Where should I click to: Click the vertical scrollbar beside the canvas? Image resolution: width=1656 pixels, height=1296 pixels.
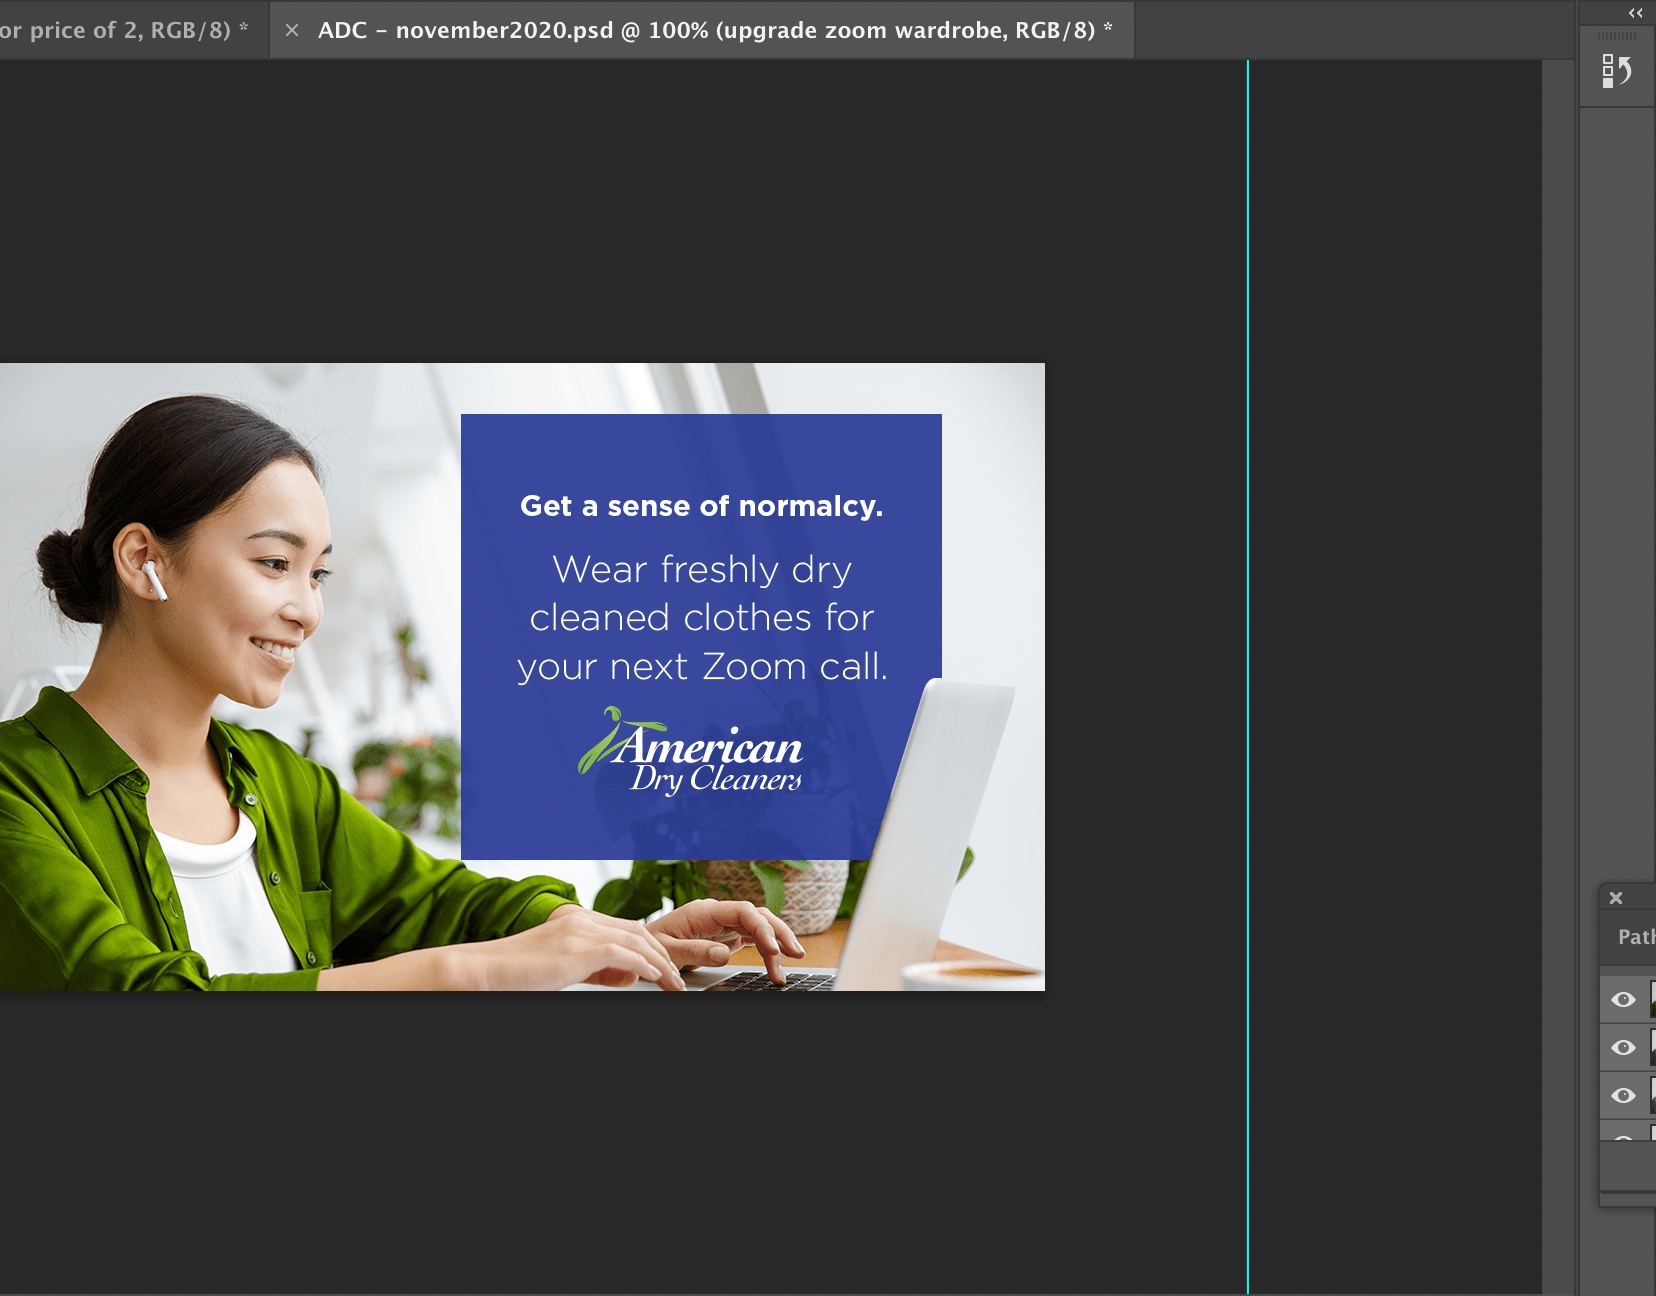[1558, 676]
